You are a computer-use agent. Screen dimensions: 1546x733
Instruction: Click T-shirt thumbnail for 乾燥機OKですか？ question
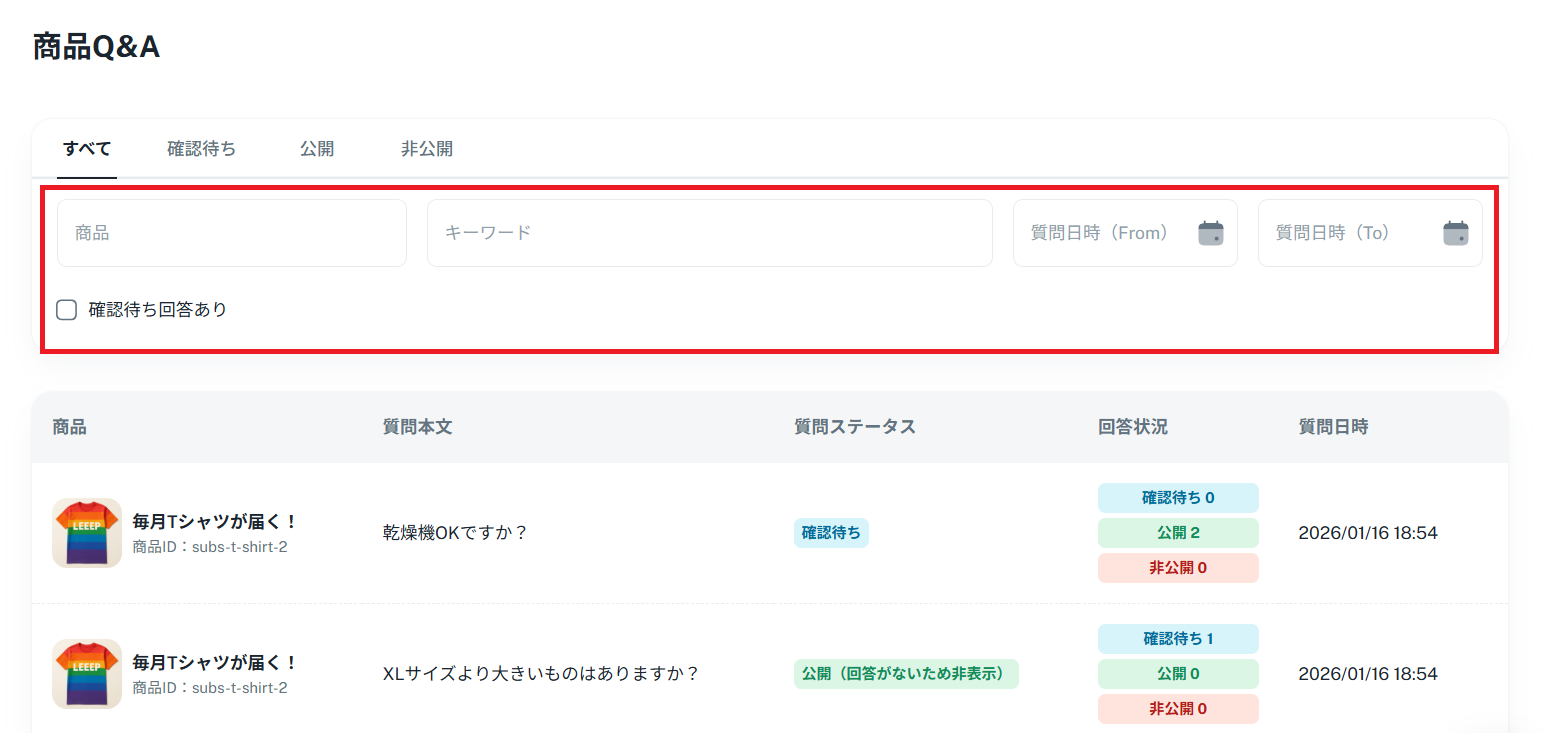[87, 533]
